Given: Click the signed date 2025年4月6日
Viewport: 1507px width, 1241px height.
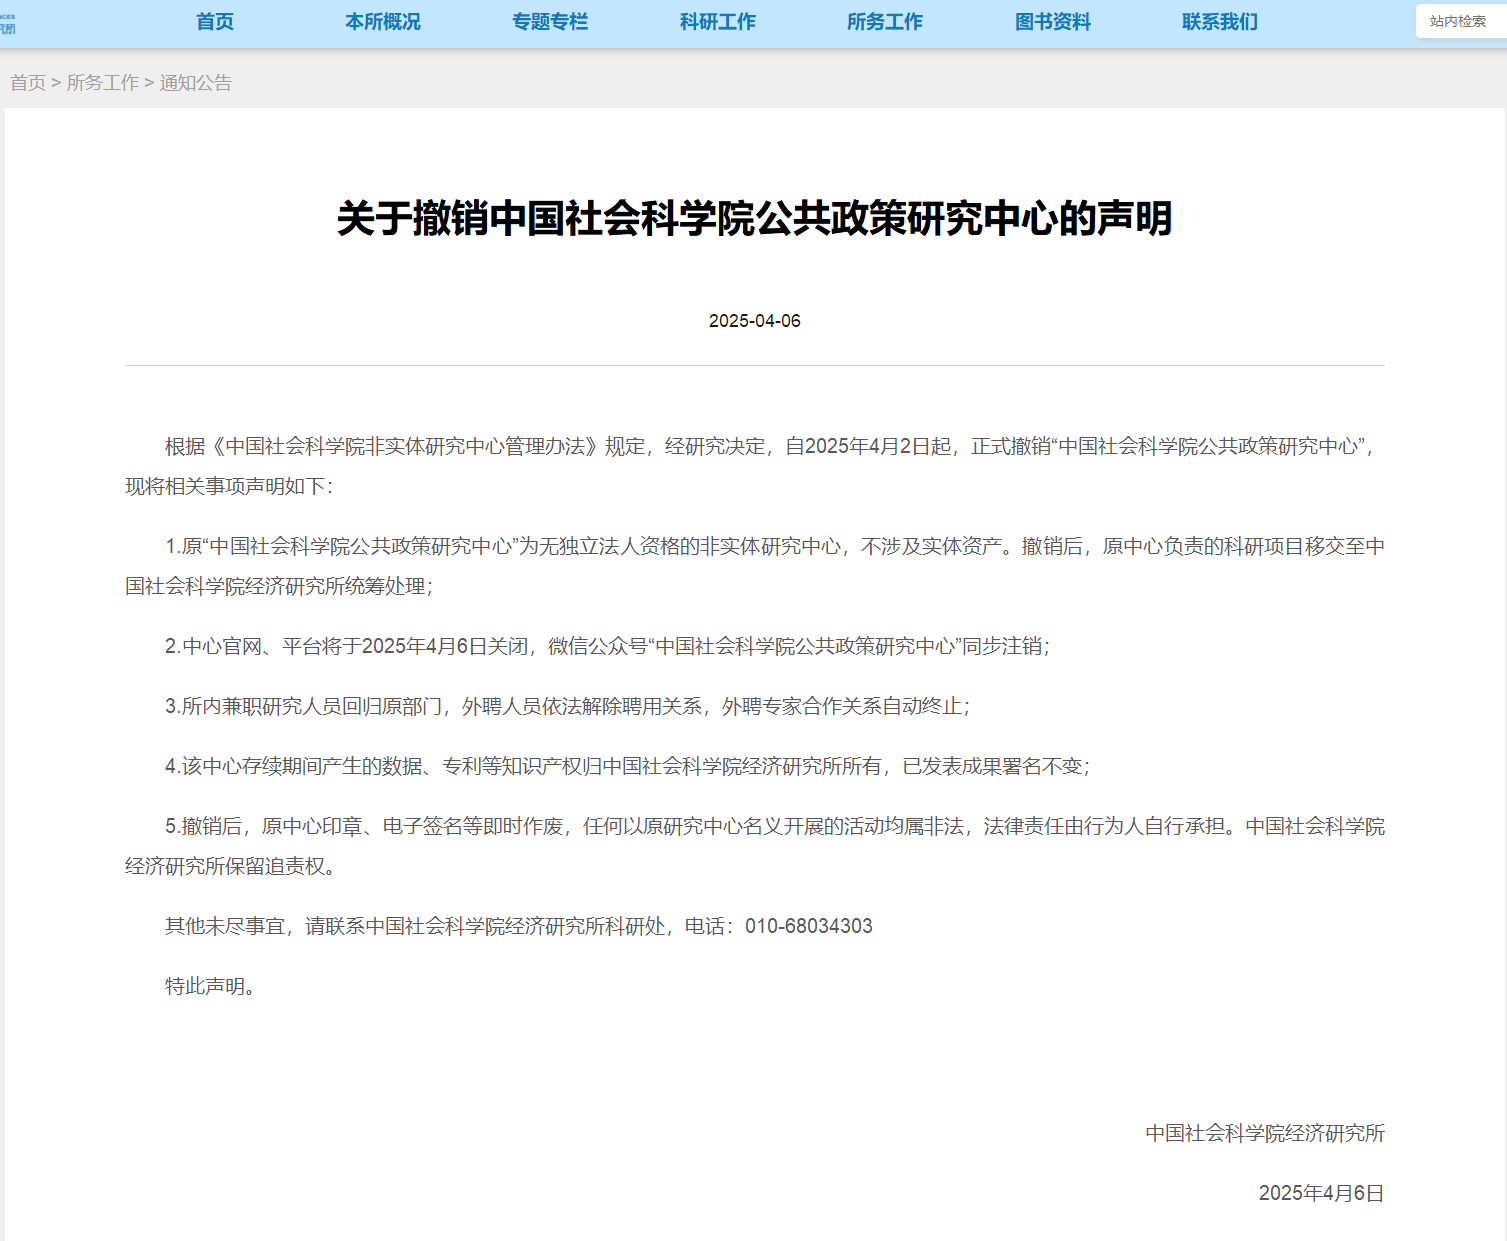Looking at the screenshot, I should 1322,1193.
